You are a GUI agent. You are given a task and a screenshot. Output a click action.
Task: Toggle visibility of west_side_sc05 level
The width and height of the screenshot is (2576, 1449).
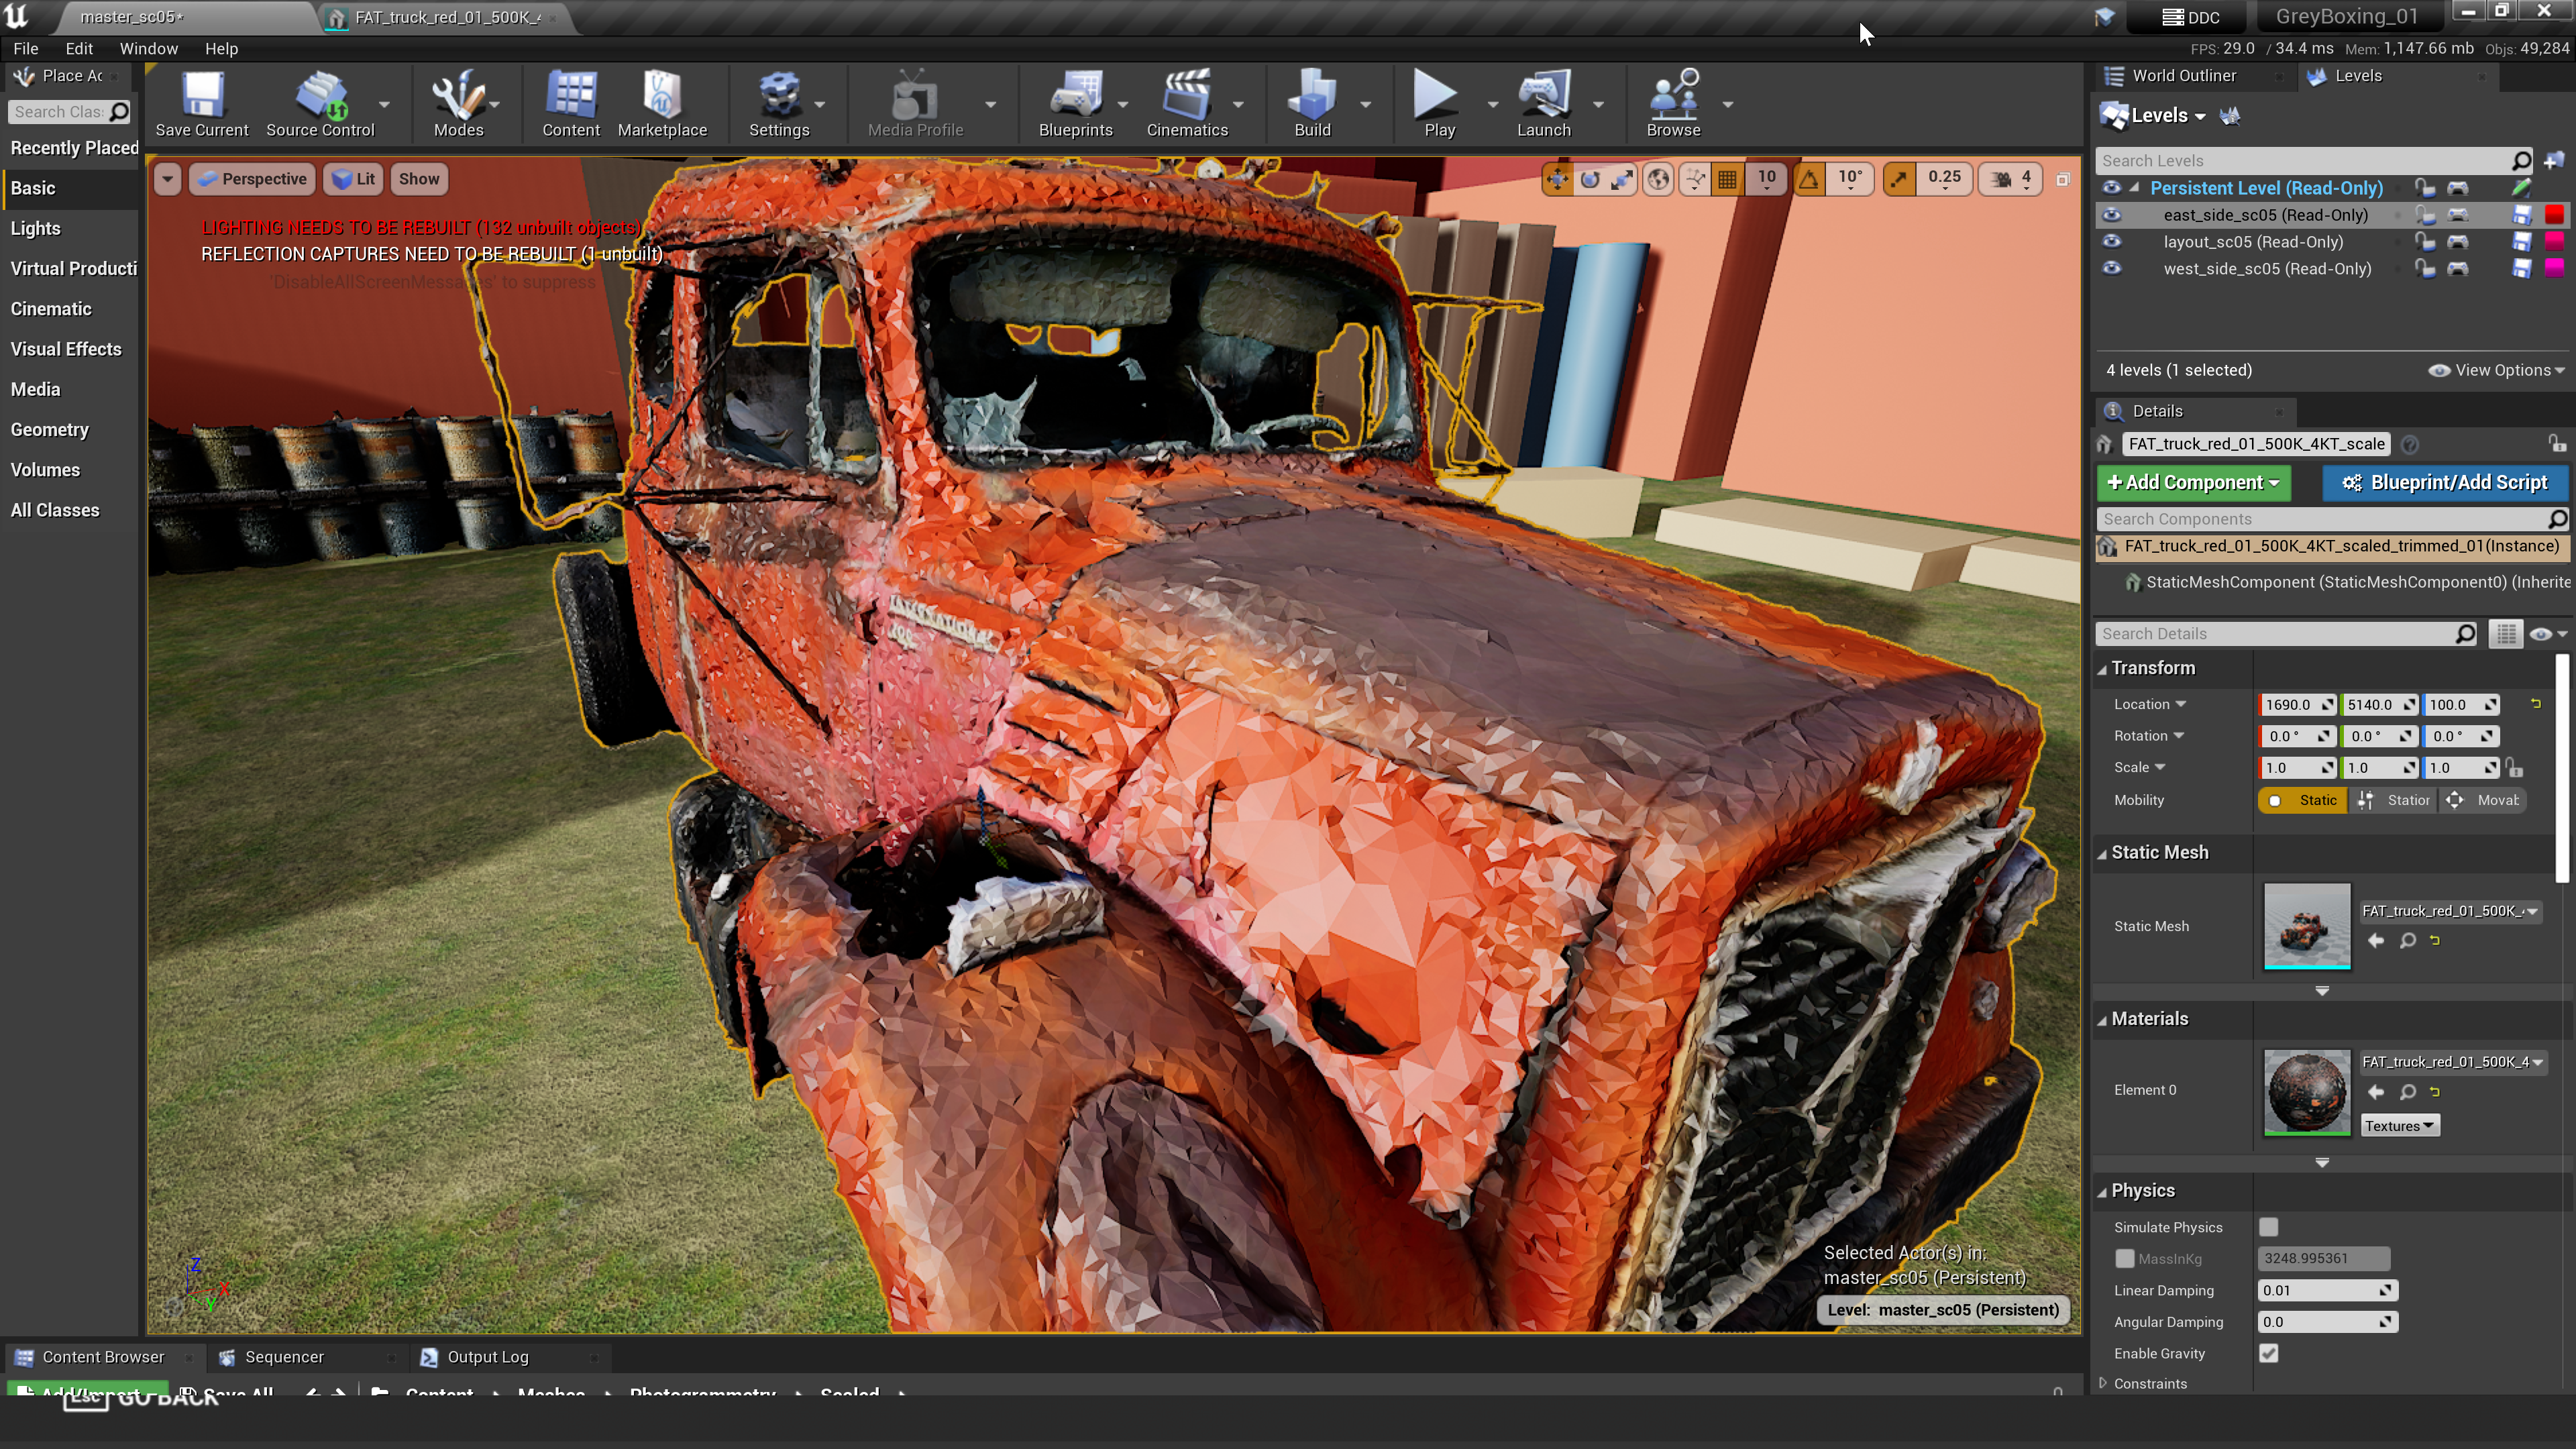point(2111,269)
